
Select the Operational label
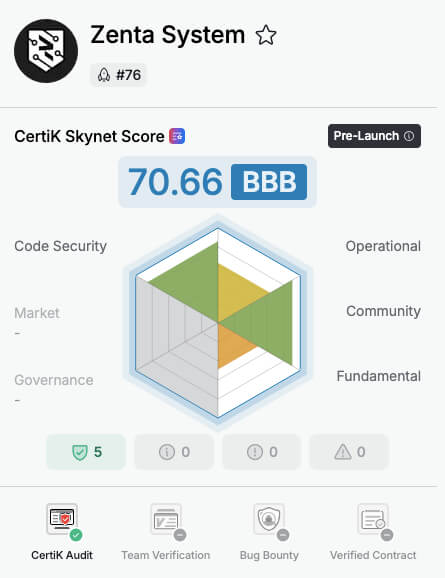[383, 246]
